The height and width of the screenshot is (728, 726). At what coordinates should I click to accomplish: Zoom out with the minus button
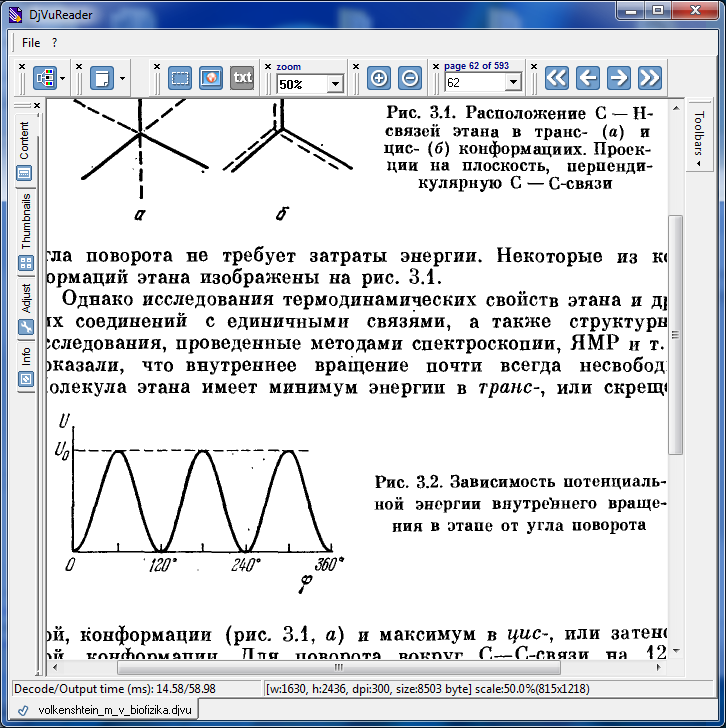410,78
